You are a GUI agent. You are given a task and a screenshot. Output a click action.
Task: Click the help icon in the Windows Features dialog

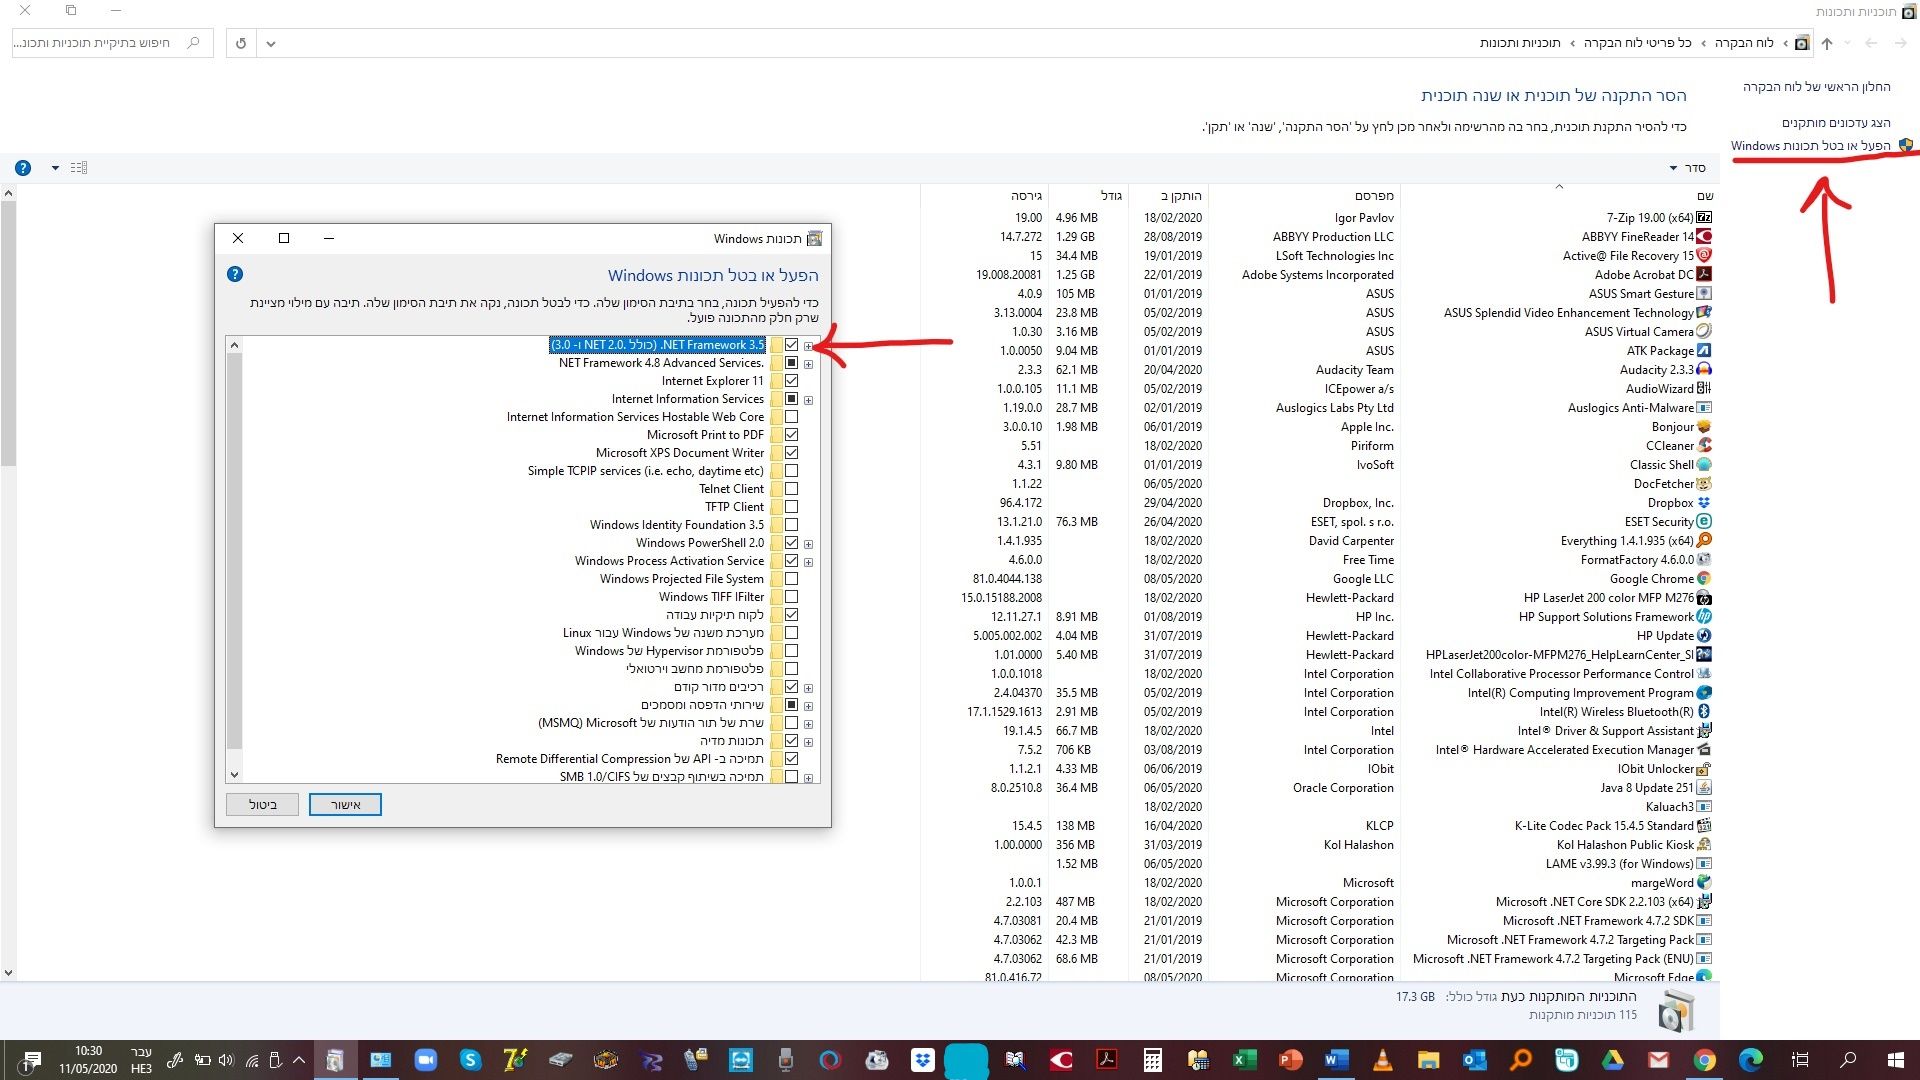[235, 274]
